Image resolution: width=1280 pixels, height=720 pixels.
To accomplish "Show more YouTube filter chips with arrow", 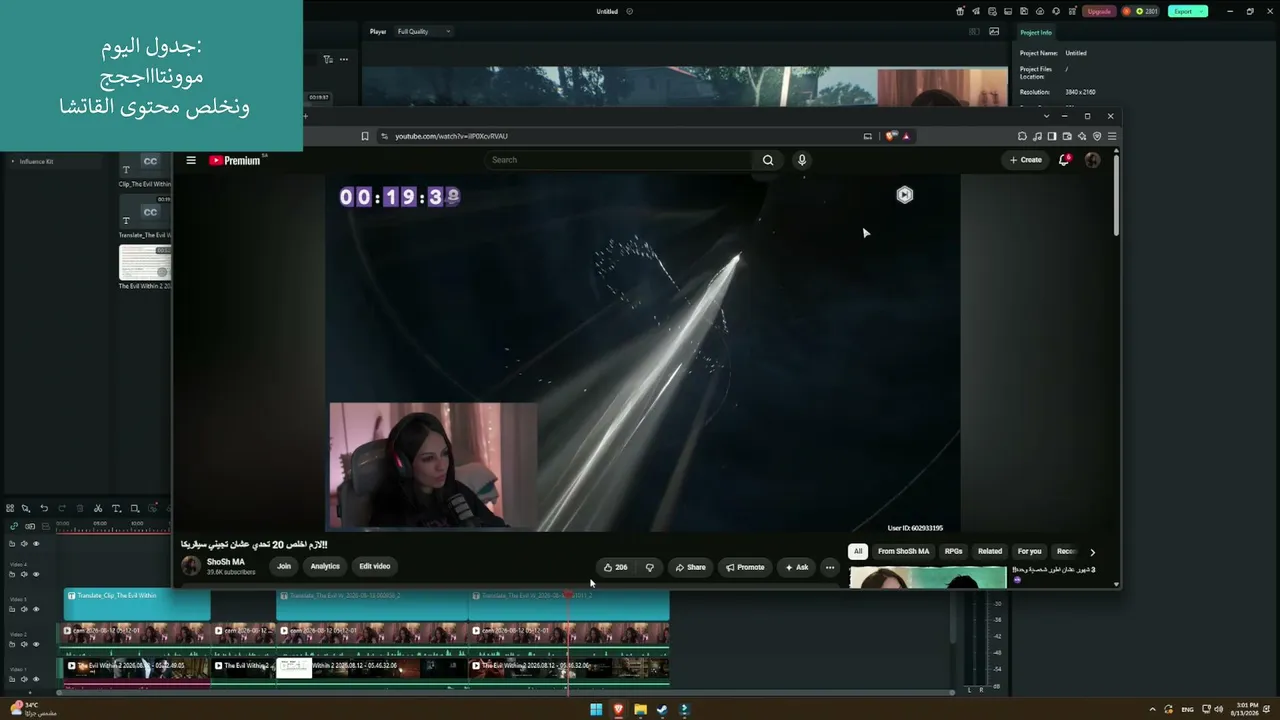I will click(1092, 552).
